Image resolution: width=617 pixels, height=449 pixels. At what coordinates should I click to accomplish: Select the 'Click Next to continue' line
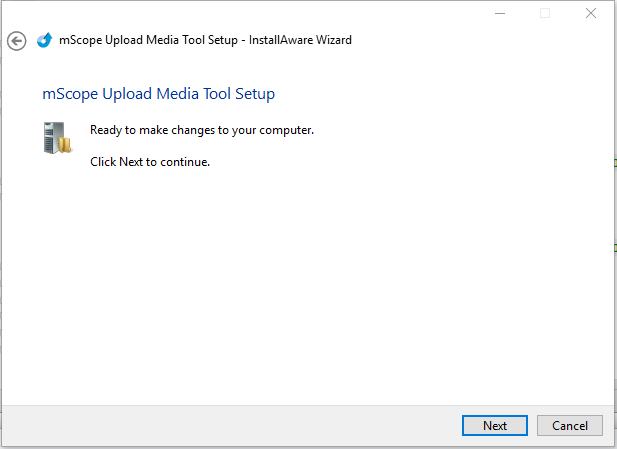[150, 162]
